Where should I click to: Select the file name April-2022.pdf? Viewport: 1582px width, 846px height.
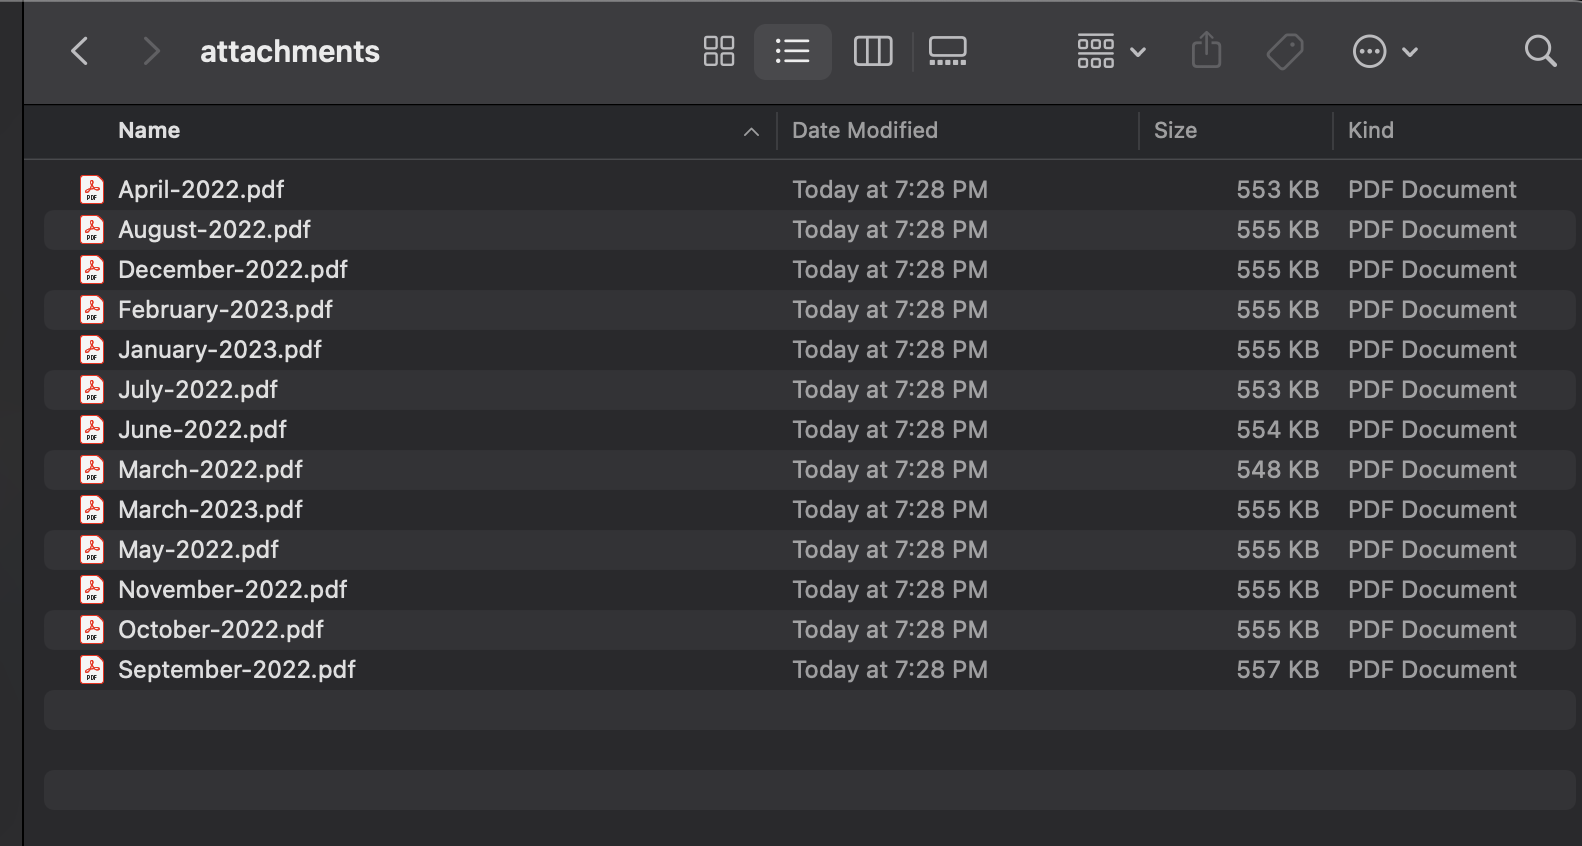coord(201,190)
